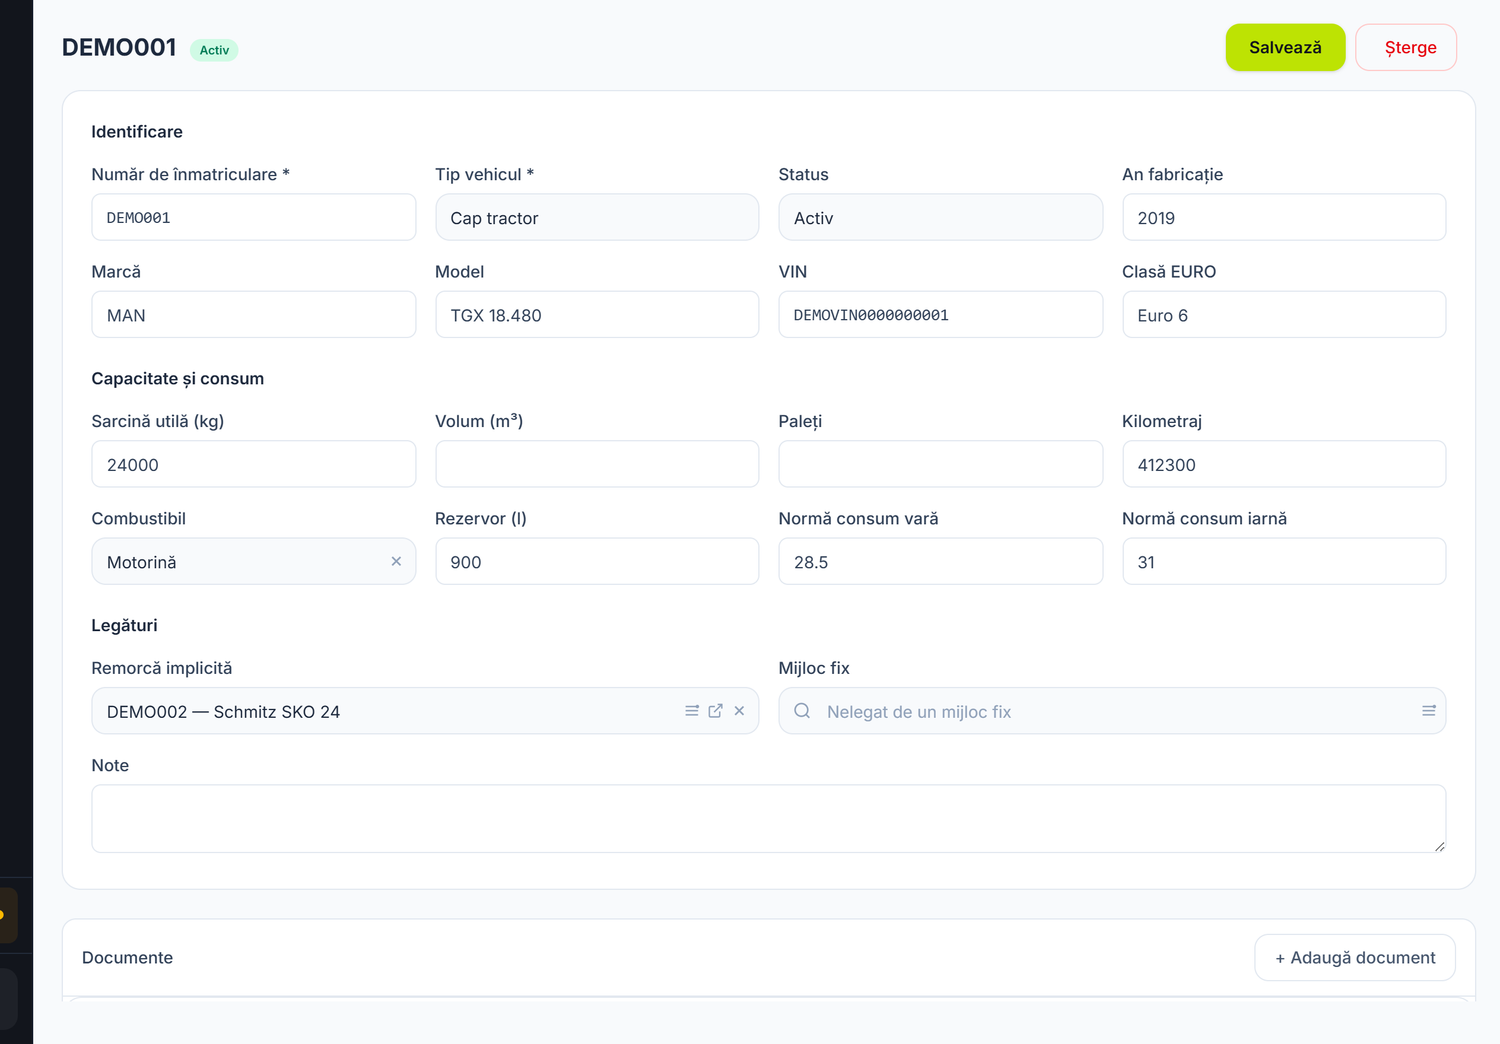Open list icon in Mijloc fix field
The width and height of the screenshot is (1500, 1044).
pos(1429,711)
